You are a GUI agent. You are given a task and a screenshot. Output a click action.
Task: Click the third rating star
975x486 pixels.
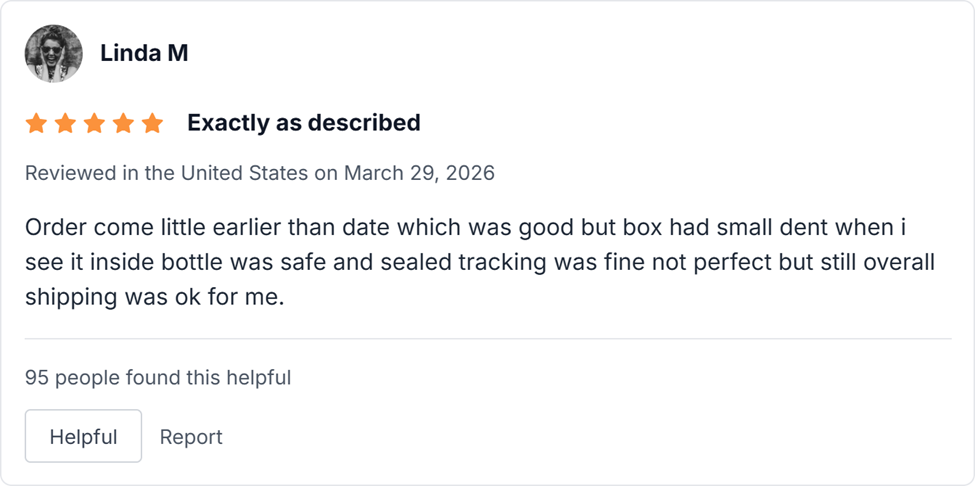coord(94,124)
